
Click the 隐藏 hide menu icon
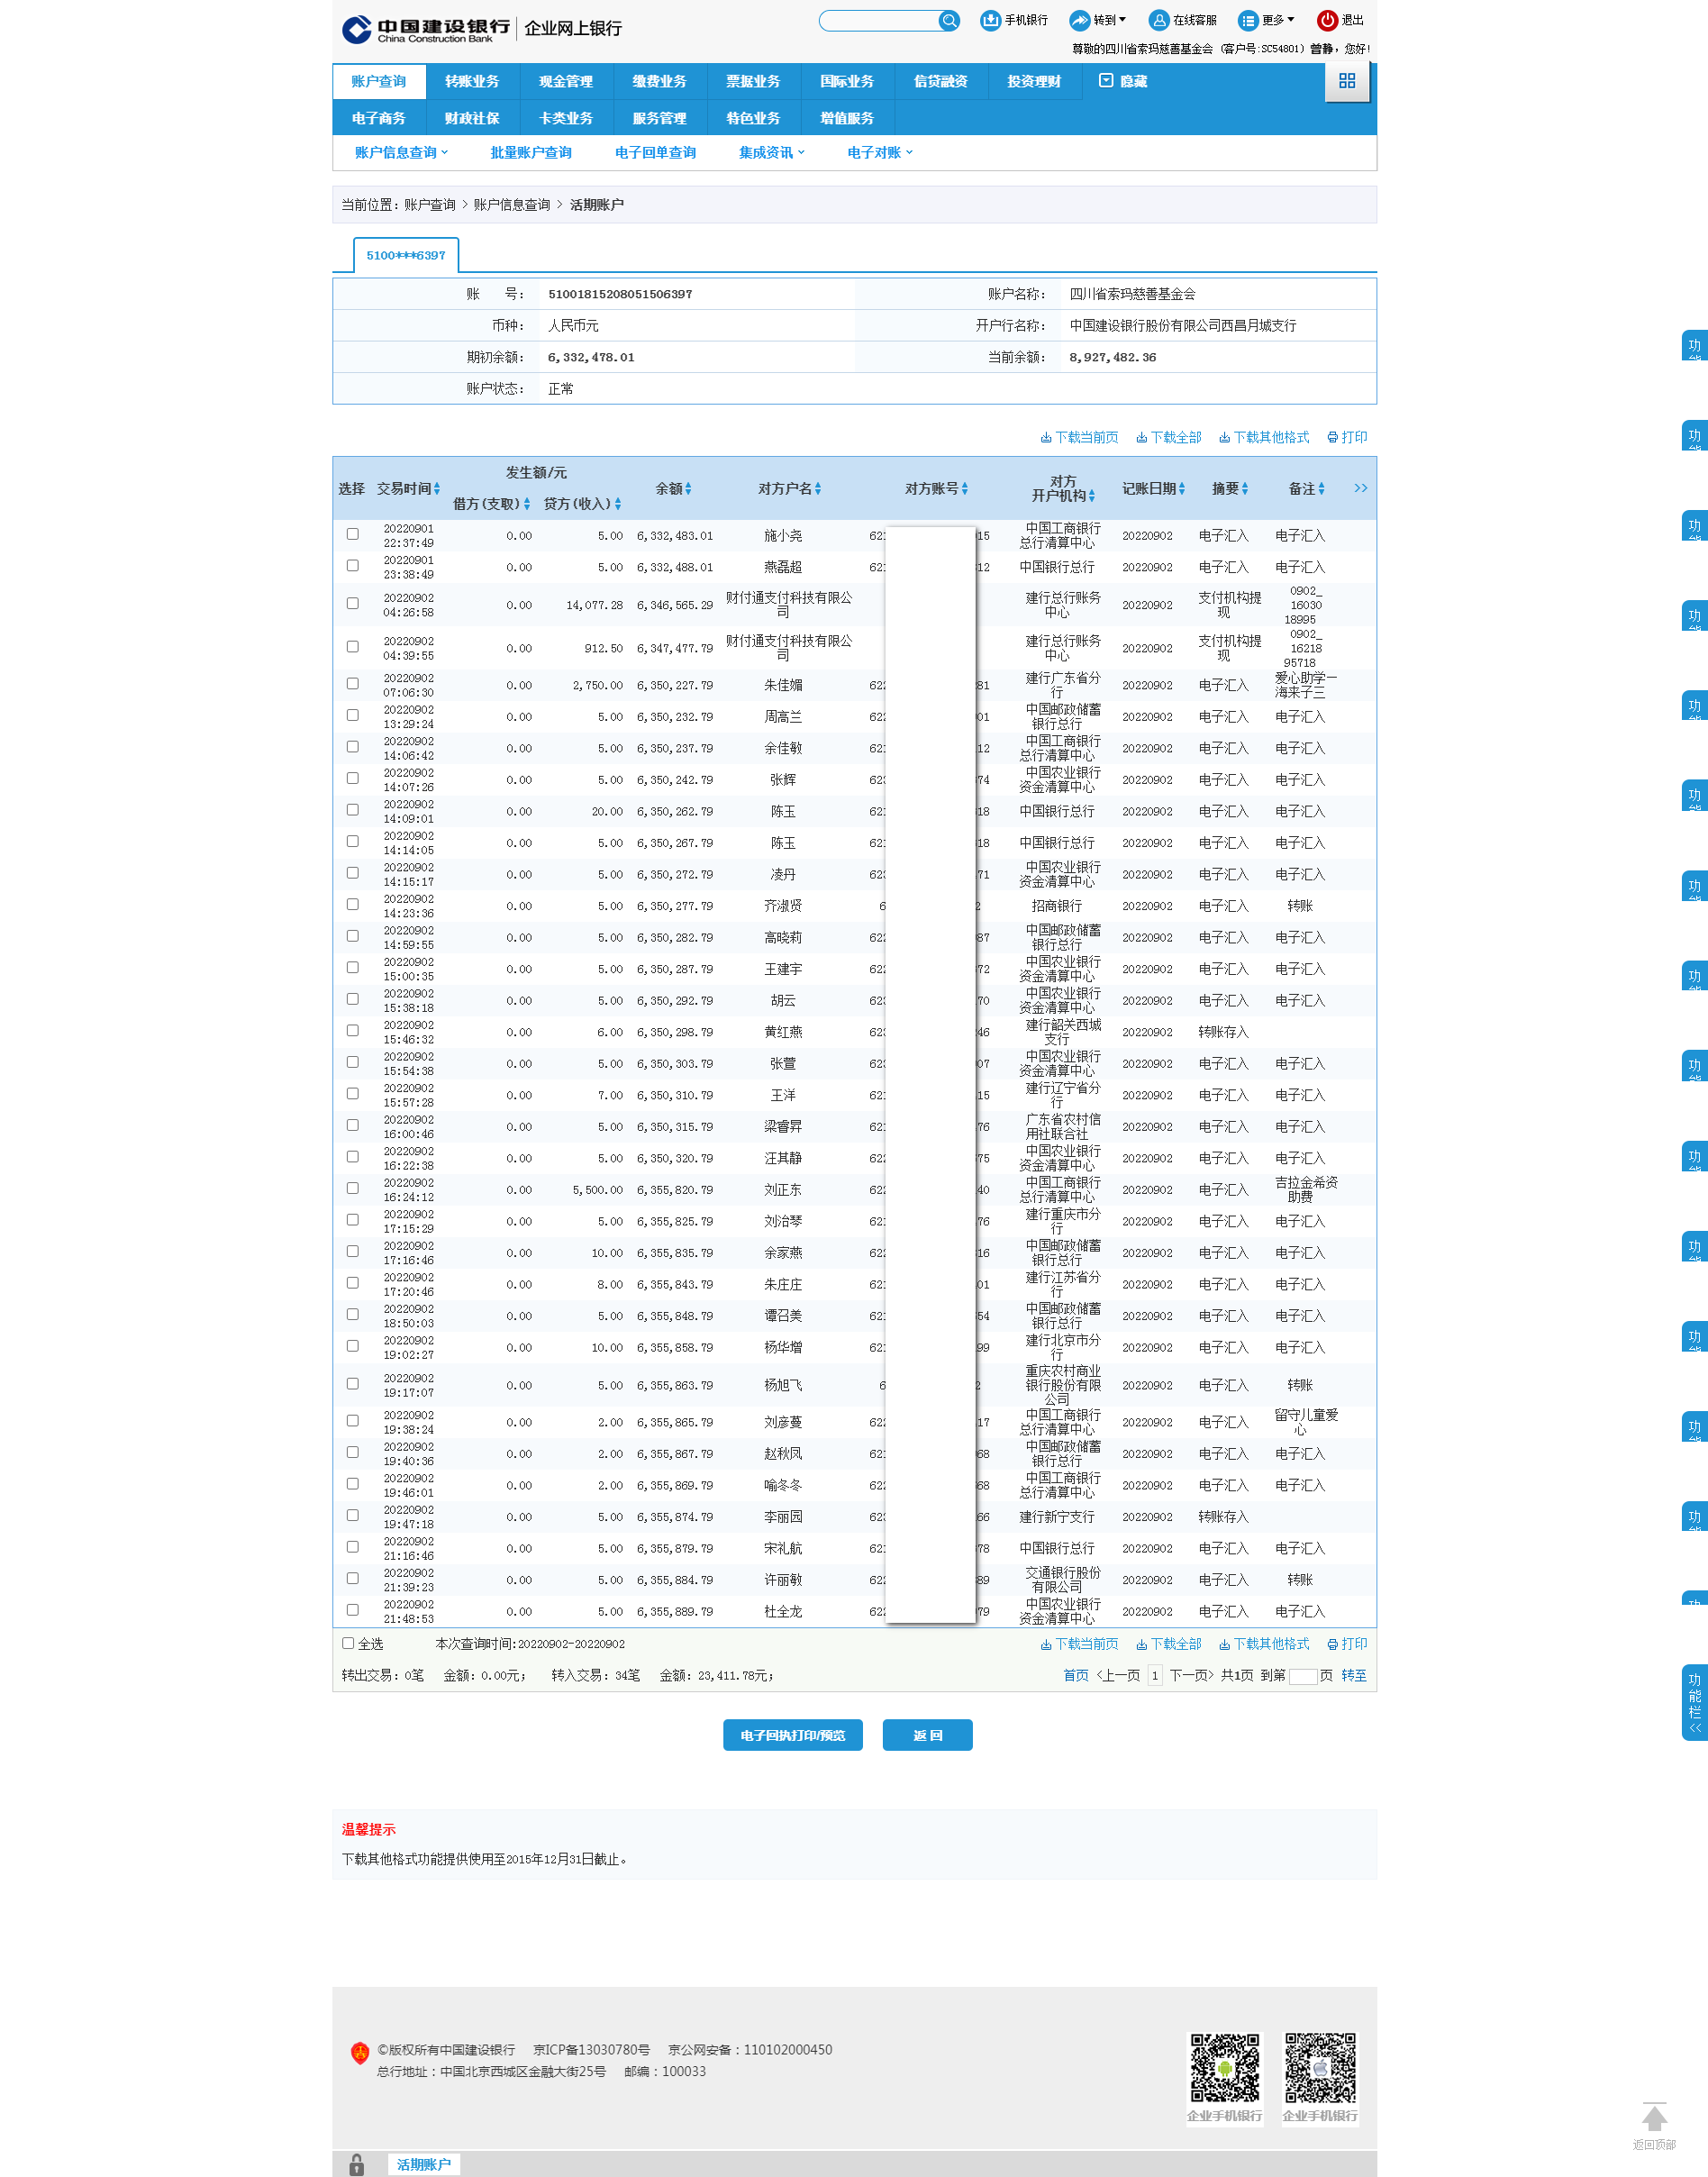coord(1106,81)
